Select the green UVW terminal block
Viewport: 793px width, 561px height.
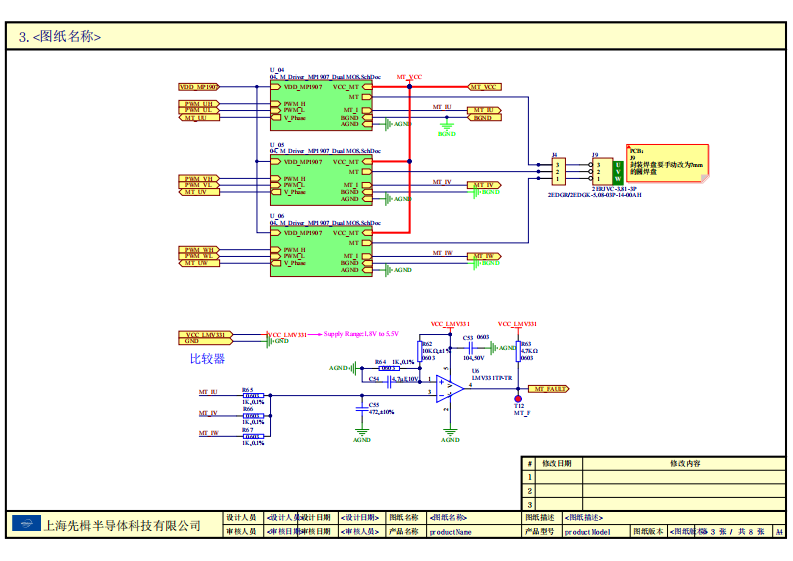[x=618, y=172]
